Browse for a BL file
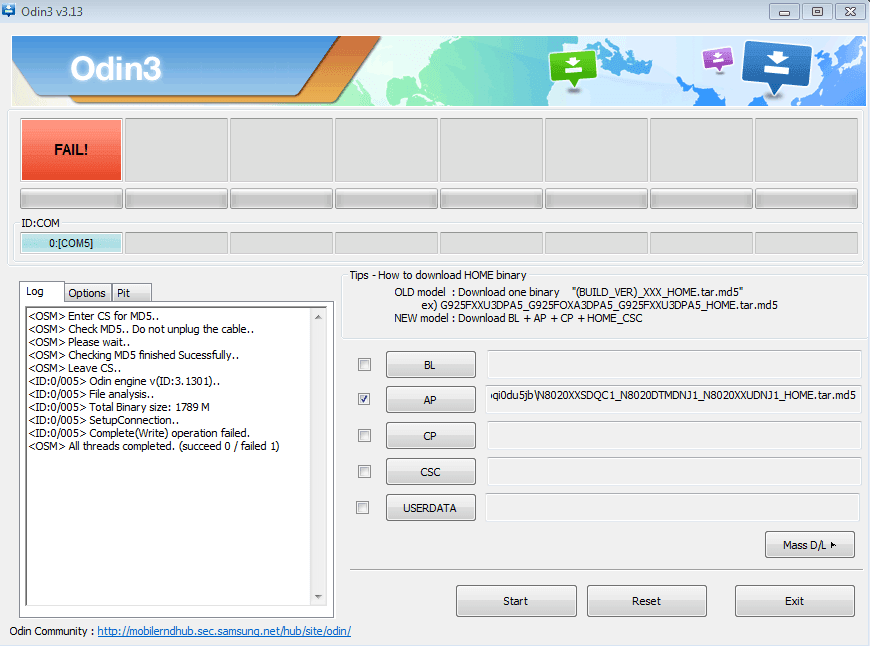This screenshot has width=870, height=646. pos(431,365)
